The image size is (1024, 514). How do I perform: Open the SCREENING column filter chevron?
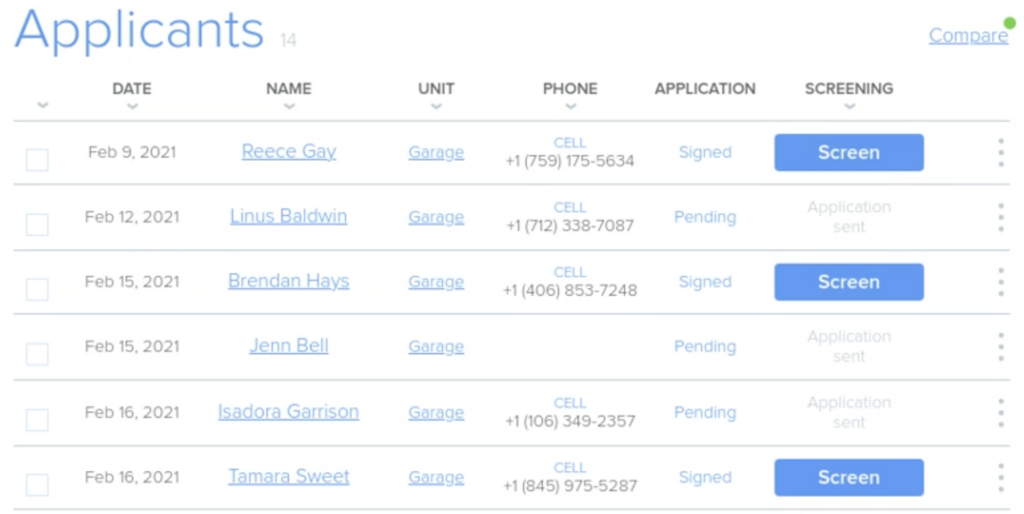coord(849,106)
